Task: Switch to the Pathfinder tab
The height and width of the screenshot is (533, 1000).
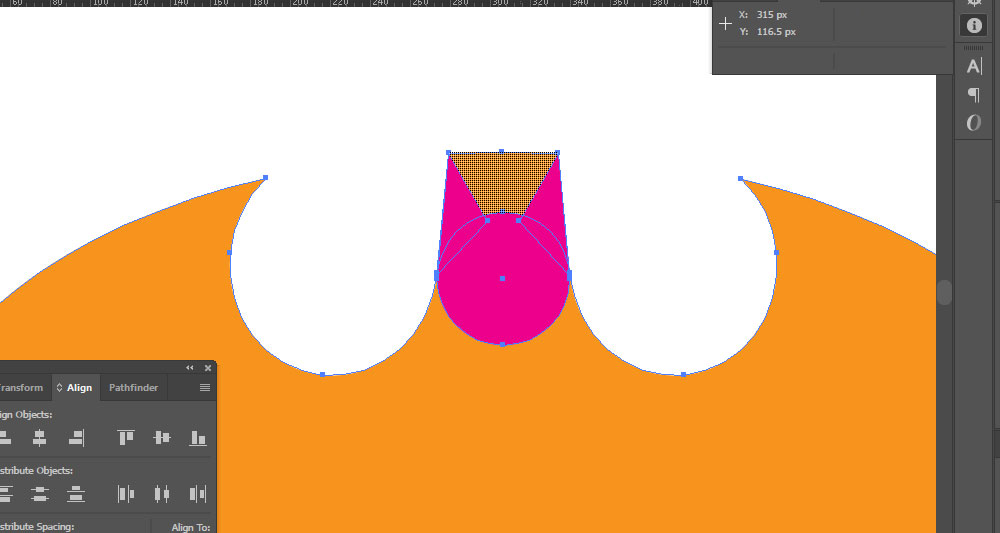Action: pos(133,388)
